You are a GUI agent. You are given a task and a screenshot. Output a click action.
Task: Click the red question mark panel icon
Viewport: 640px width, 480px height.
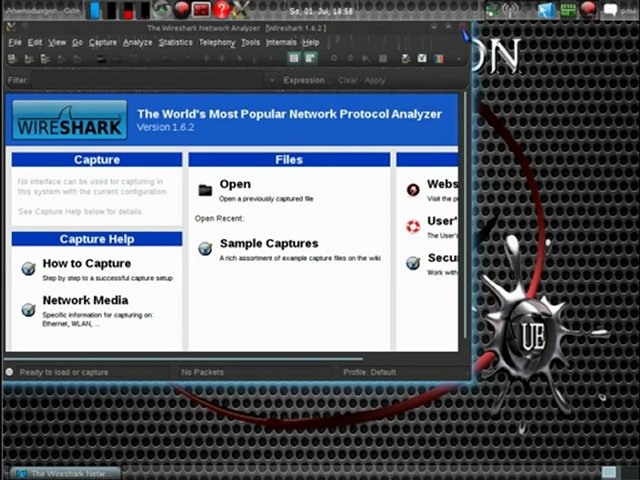(222, 9)
